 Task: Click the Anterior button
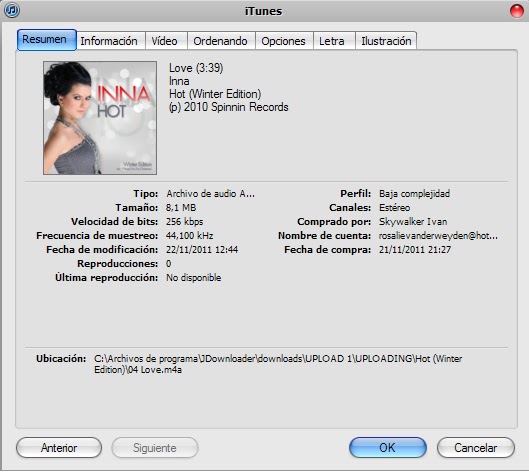[x=59, y=448]
